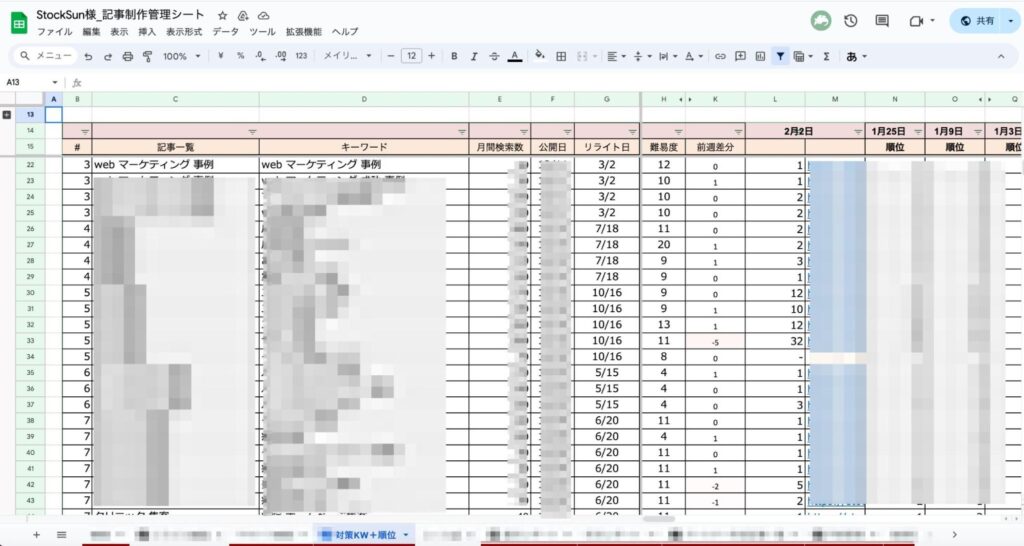Open the ファイル menu
1024x546 pixels.
point(54,31)
